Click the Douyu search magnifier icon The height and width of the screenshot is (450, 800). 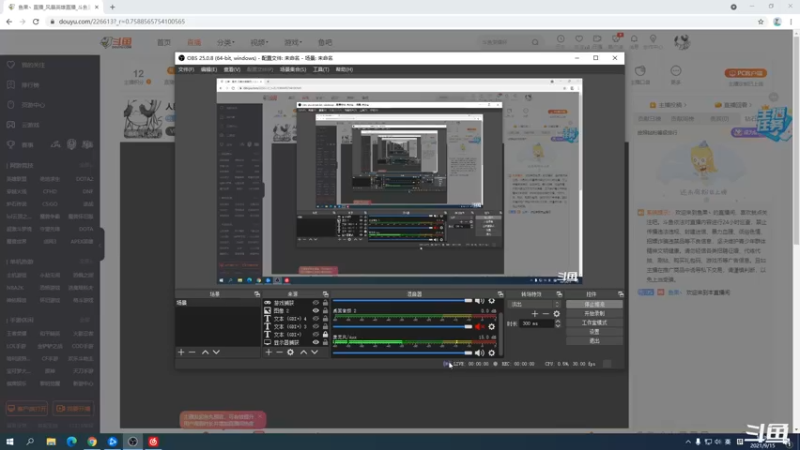click(x=535, y=42)
